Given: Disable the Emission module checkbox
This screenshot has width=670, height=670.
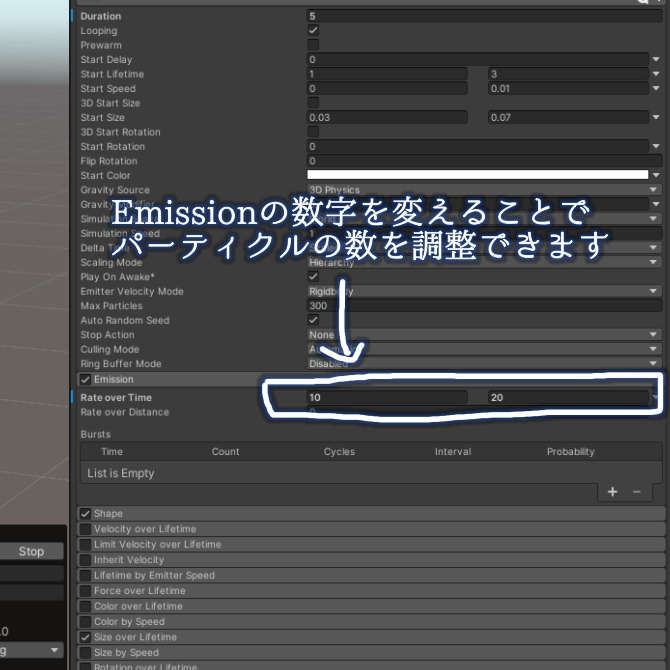Looking at the screenshot, I should pos(85,379).
